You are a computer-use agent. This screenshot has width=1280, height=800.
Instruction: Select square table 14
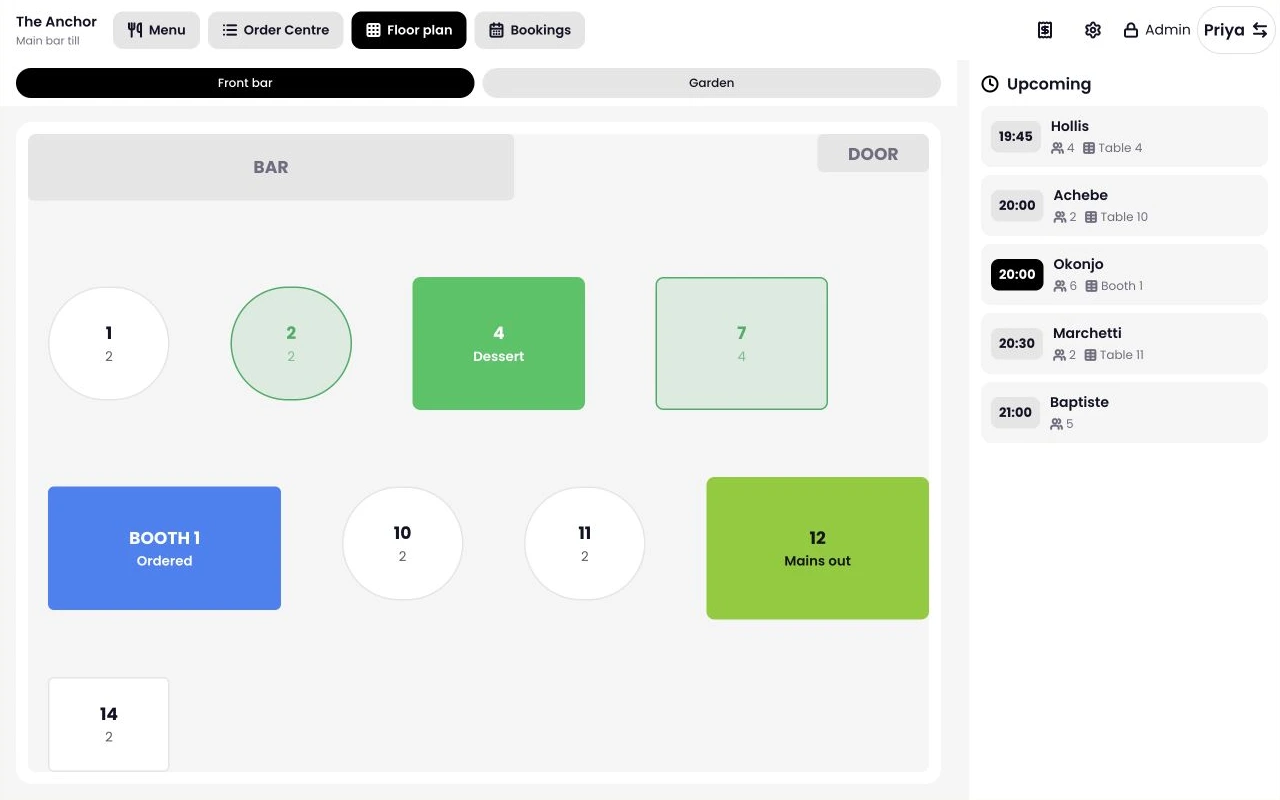click(x=109, y=725)
